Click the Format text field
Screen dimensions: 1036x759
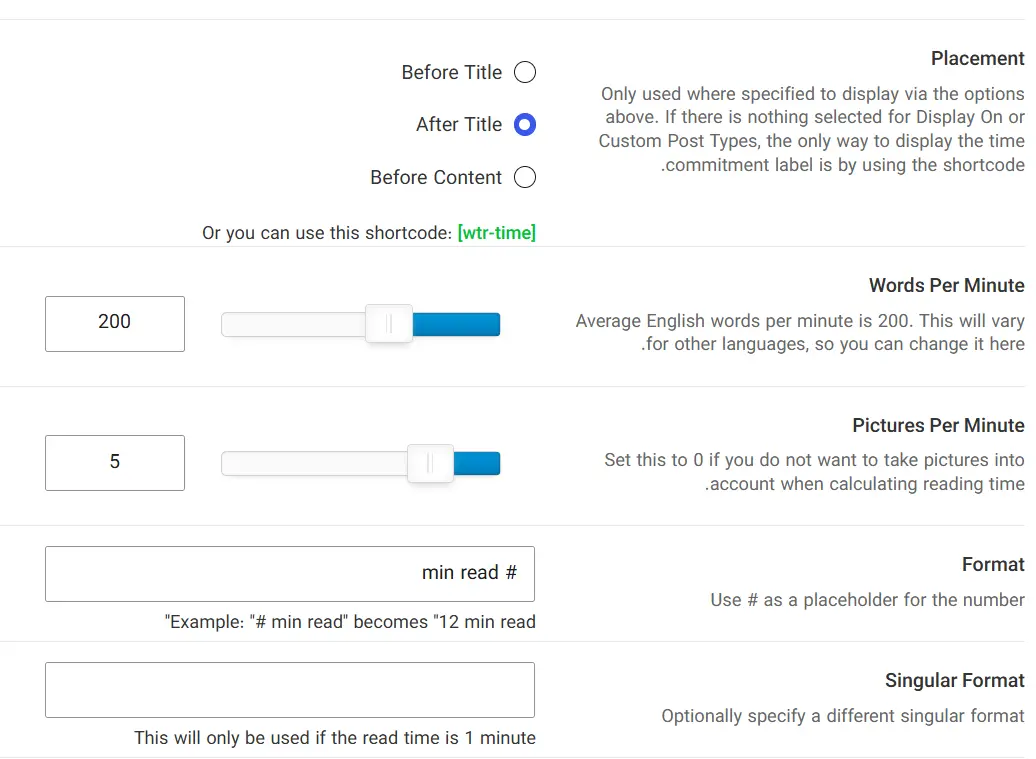(290, 574)
